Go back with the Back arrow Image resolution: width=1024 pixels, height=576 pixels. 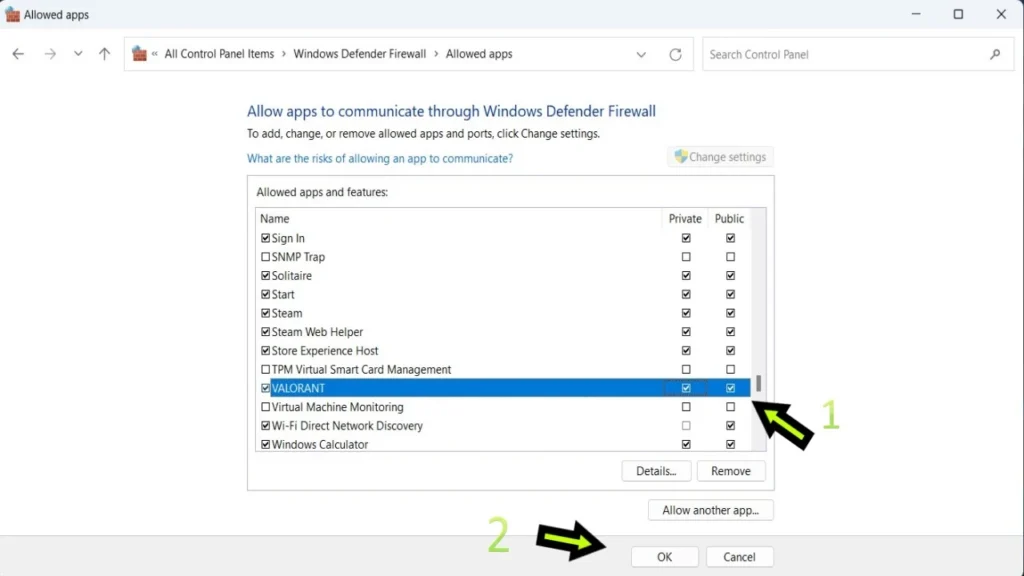pos(18,54)
